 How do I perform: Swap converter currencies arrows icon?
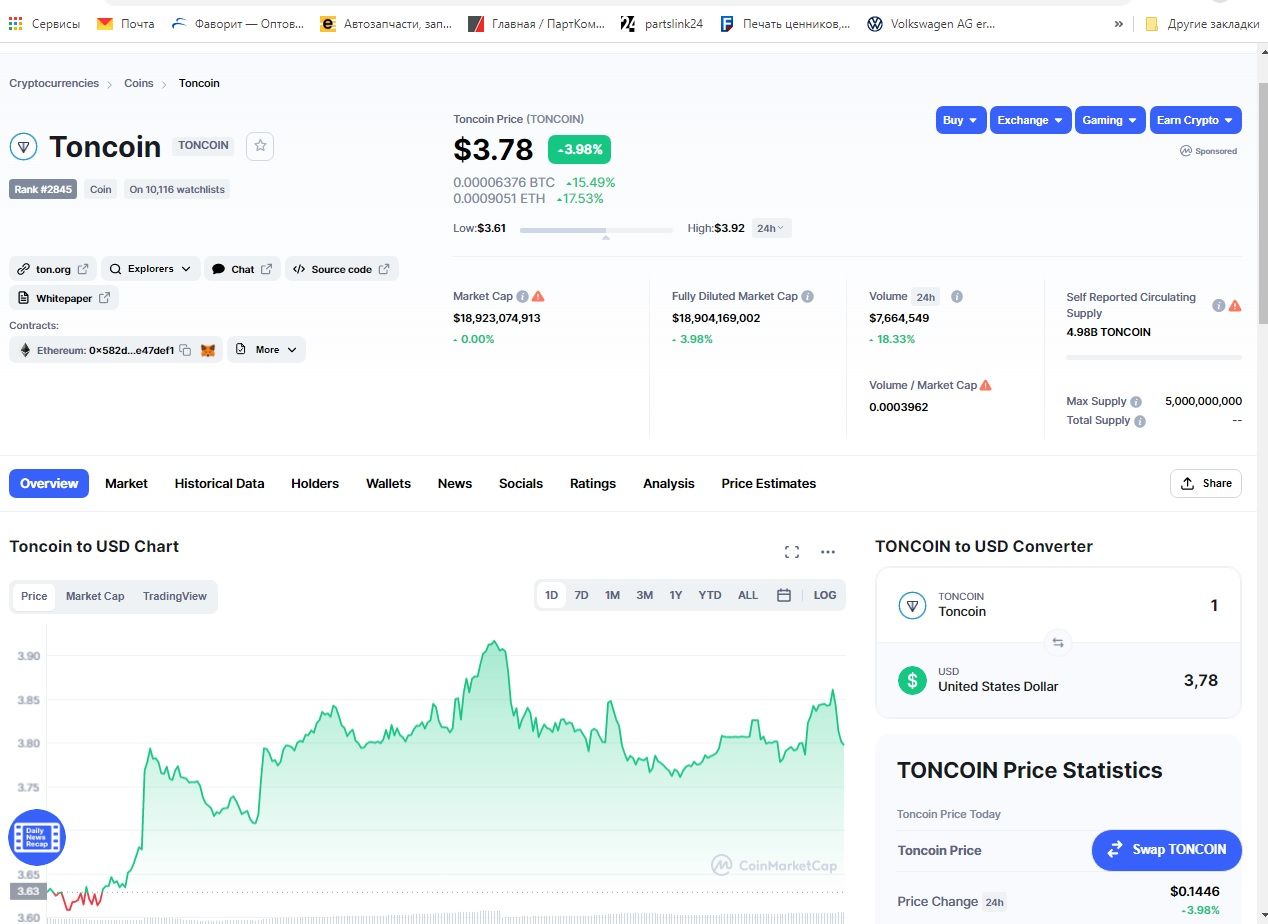tap(1058, 642)
